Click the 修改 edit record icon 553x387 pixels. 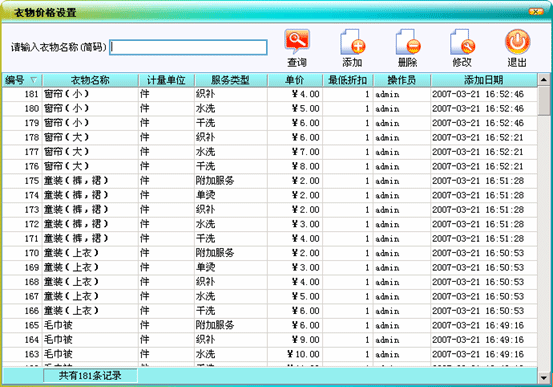[462, 41]
